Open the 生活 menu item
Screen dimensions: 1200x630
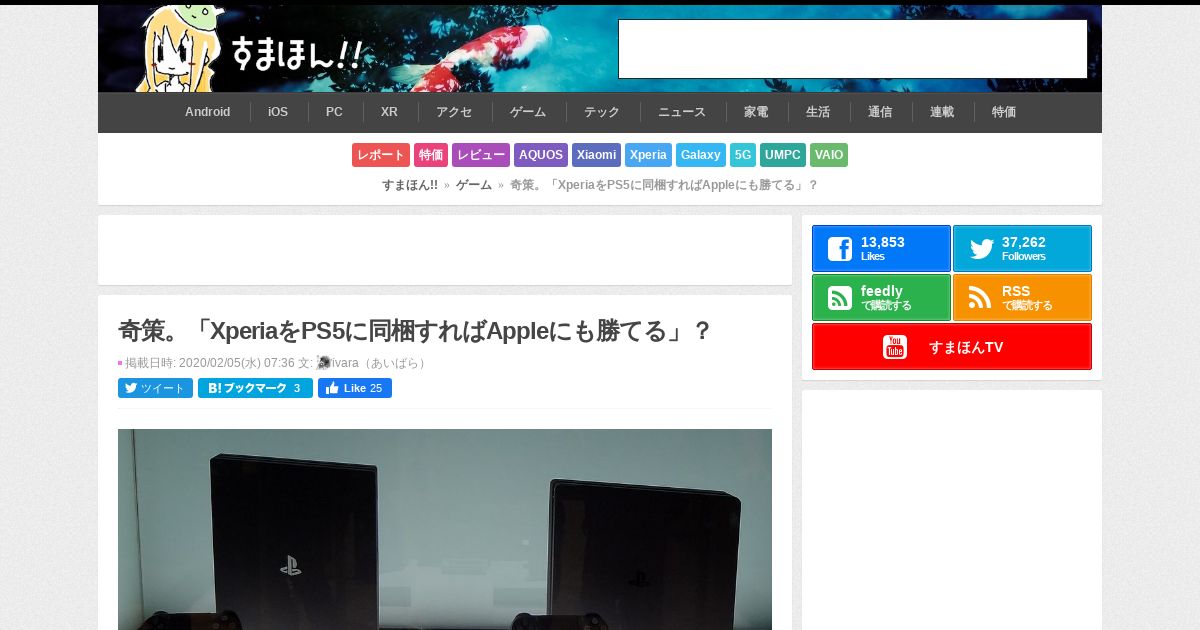818,112
